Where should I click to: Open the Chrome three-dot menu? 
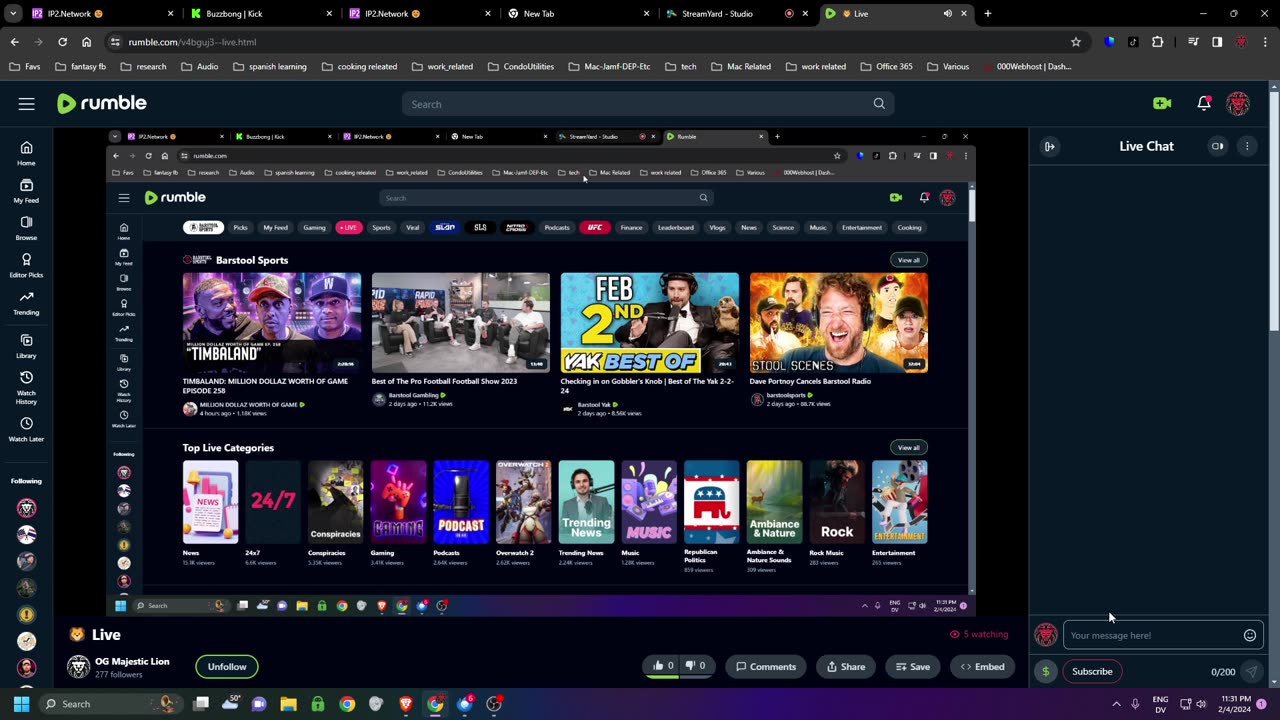point(1266,42)
